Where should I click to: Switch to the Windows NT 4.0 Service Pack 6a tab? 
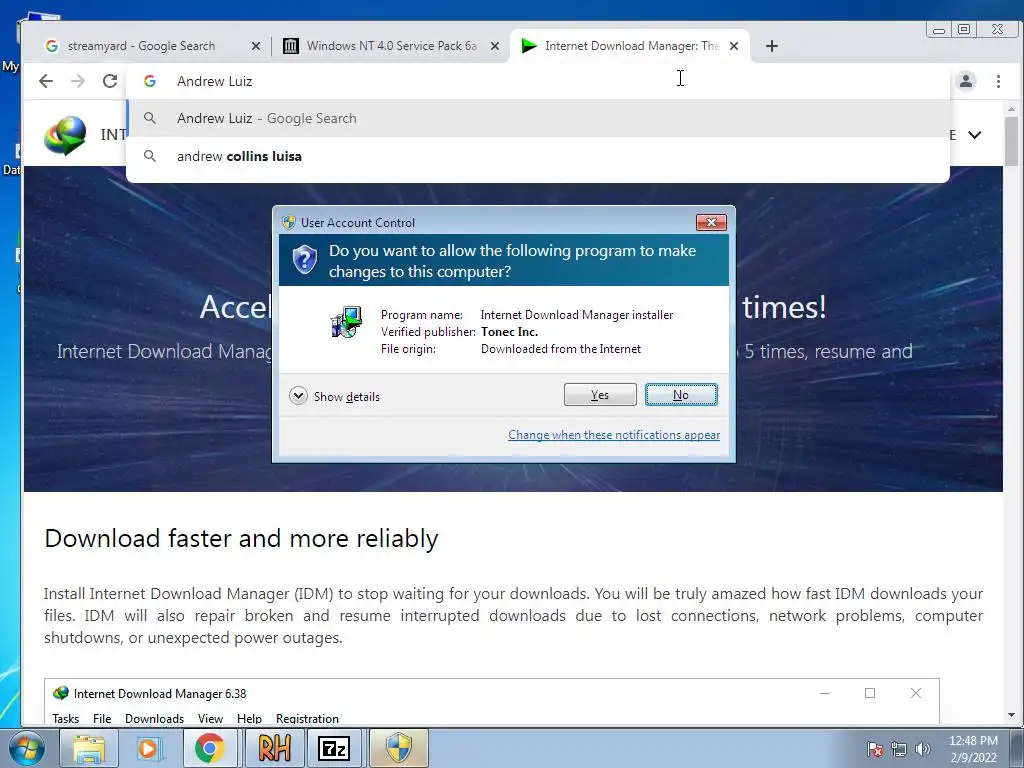click(391, 46)
